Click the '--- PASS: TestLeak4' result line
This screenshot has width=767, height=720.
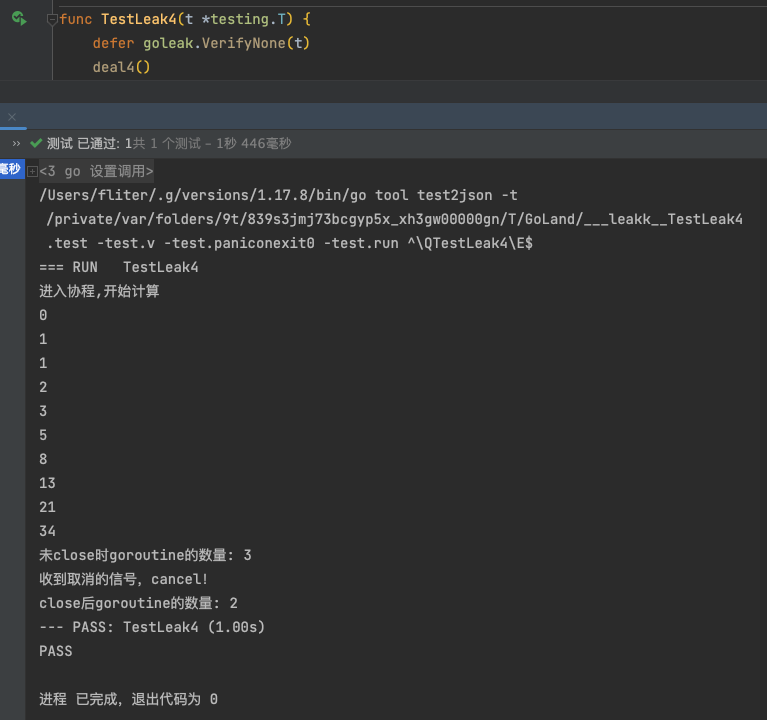coord(151,627)
